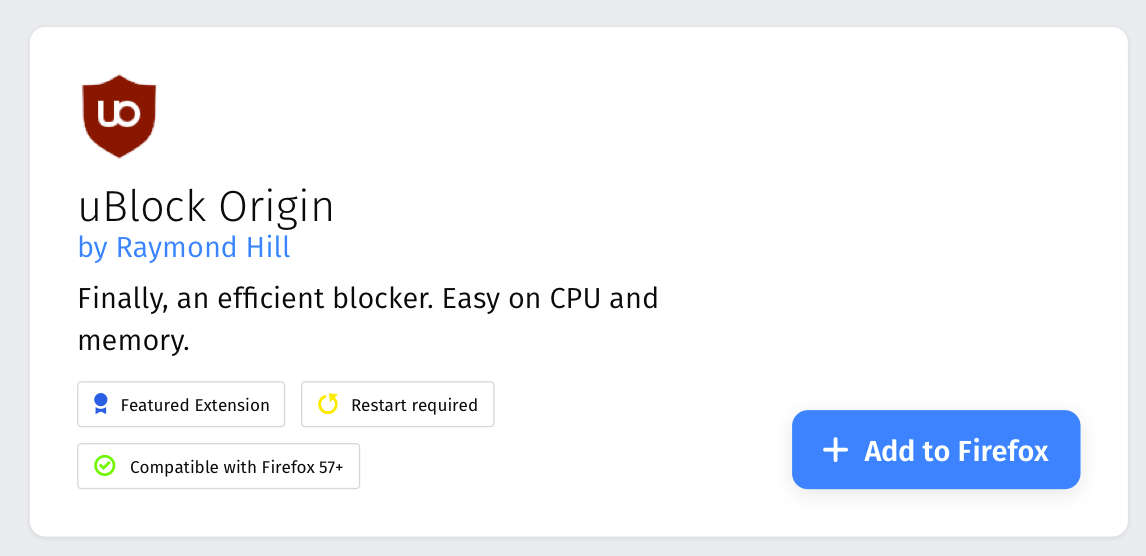
Task: Click the white 'uo' letters inside shield
Action: pyautogui.click(x=118, y=113)
